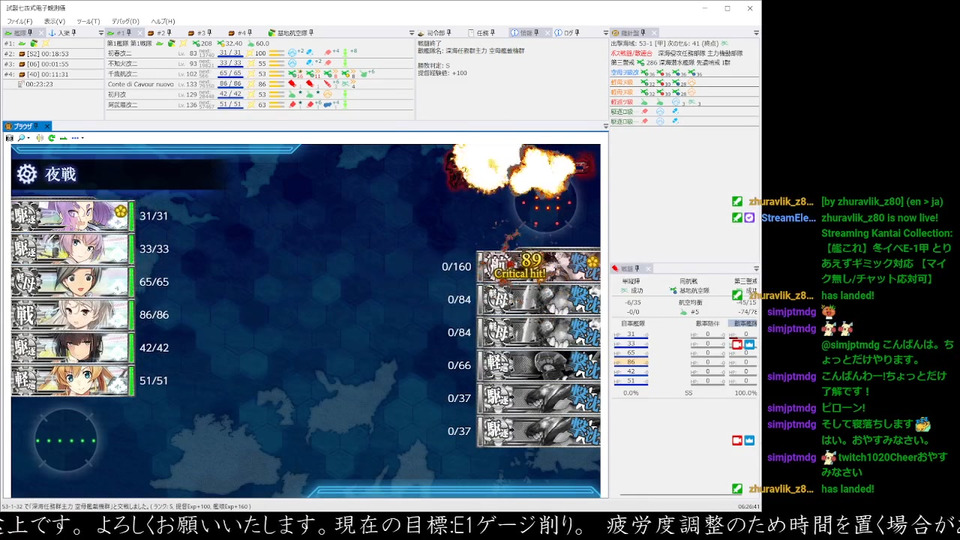Click the battleship card with HP 86/86
Viewport: 960px width, 540px height.
point(73,315)
